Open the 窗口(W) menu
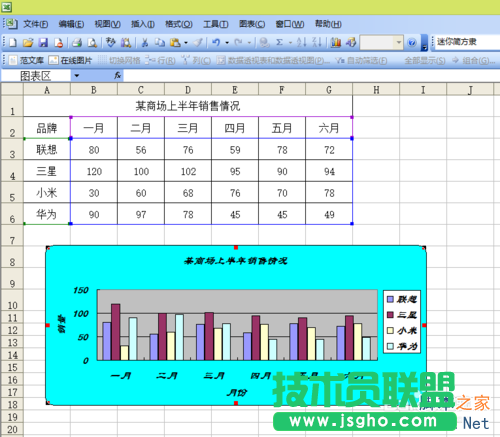This screenshot has width=500, height=437. (x=290, y=24)
